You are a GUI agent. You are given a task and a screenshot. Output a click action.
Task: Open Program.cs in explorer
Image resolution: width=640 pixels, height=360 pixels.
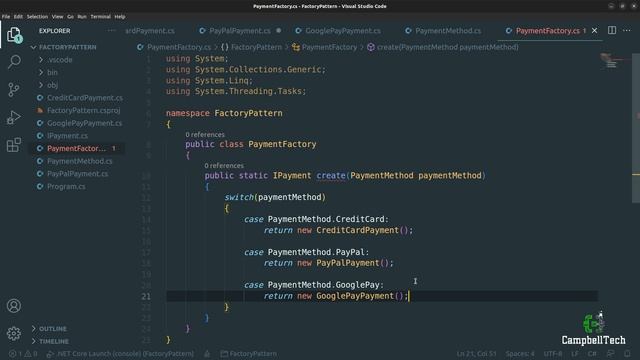coord(66,187)
